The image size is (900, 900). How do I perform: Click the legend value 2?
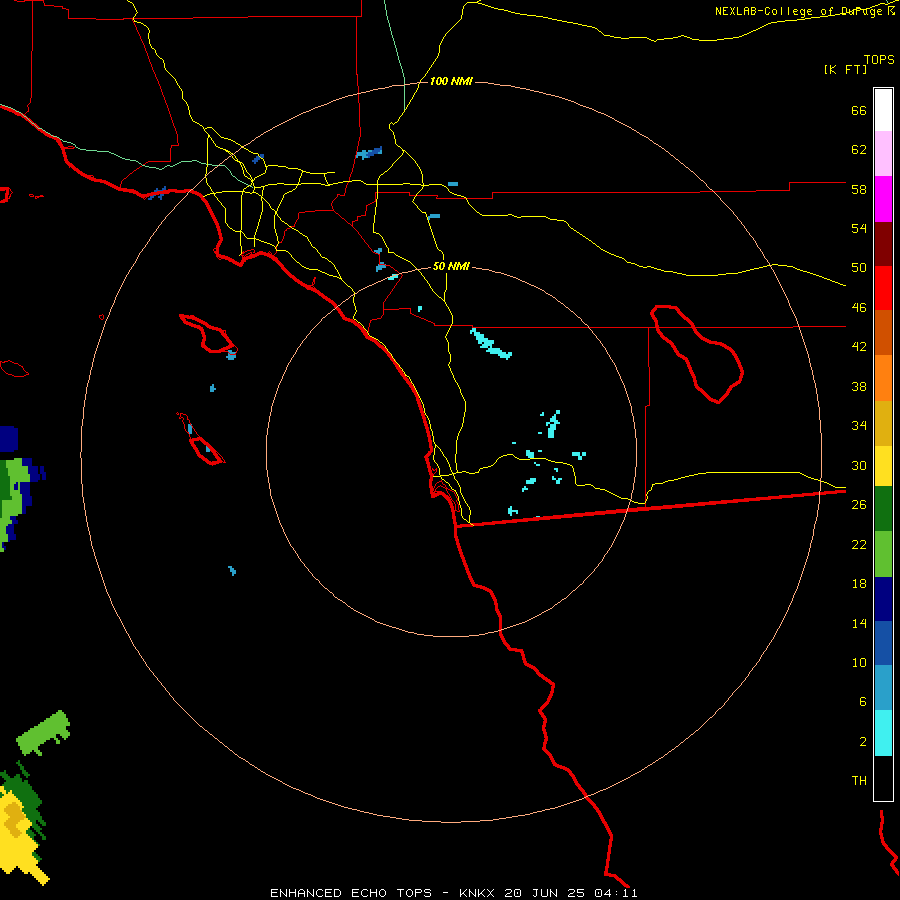(x=863, y=742)
